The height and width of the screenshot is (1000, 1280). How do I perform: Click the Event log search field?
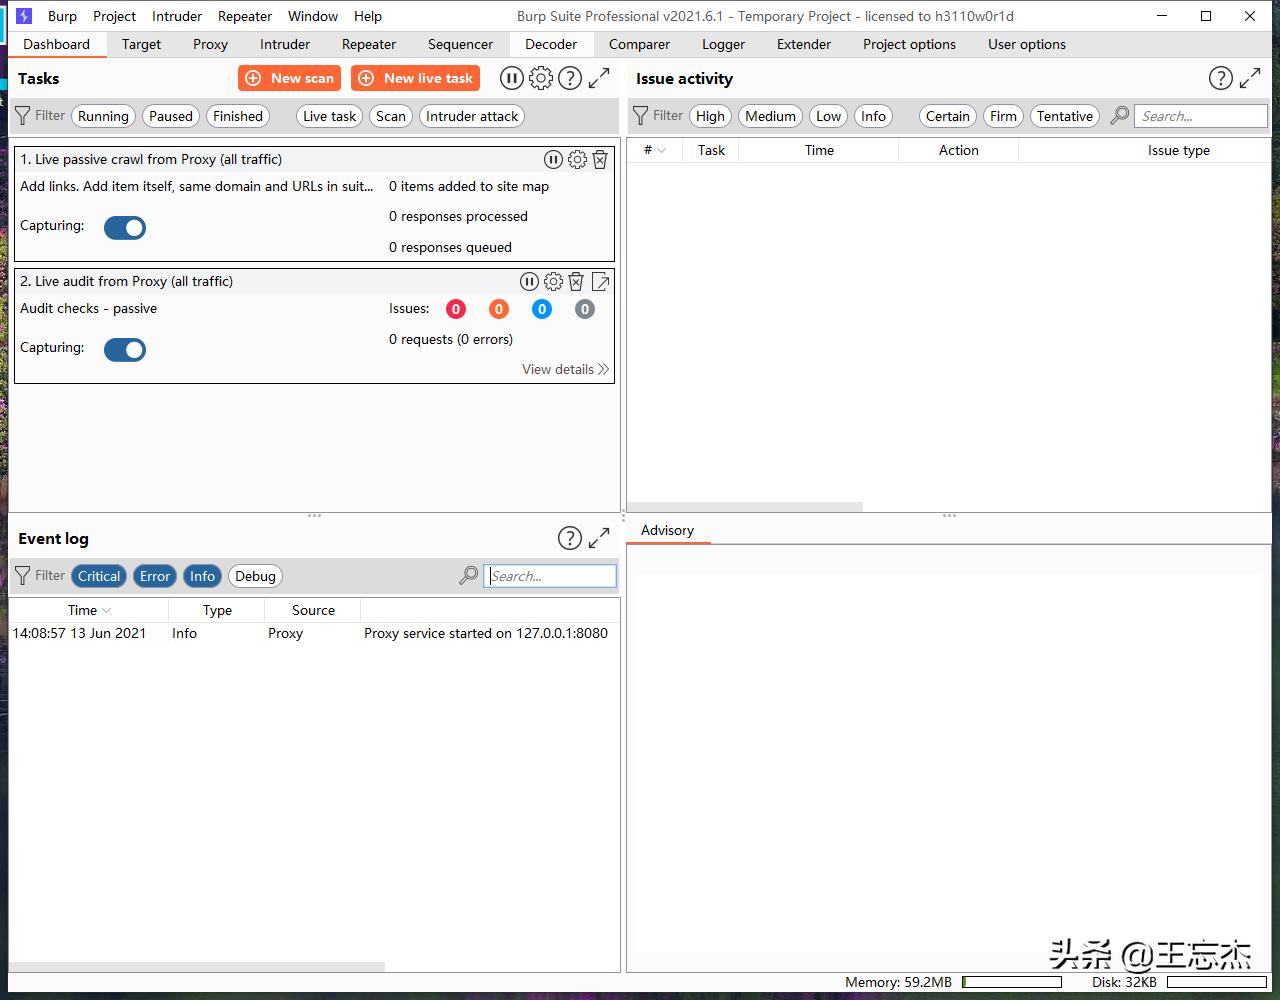coord(550,576)
